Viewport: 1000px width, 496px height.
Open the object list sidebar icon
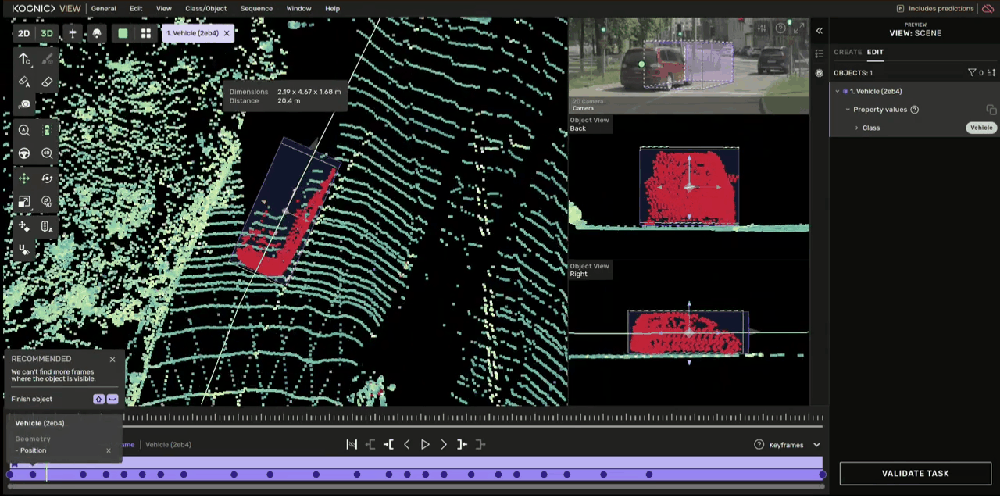coord(820,54)
